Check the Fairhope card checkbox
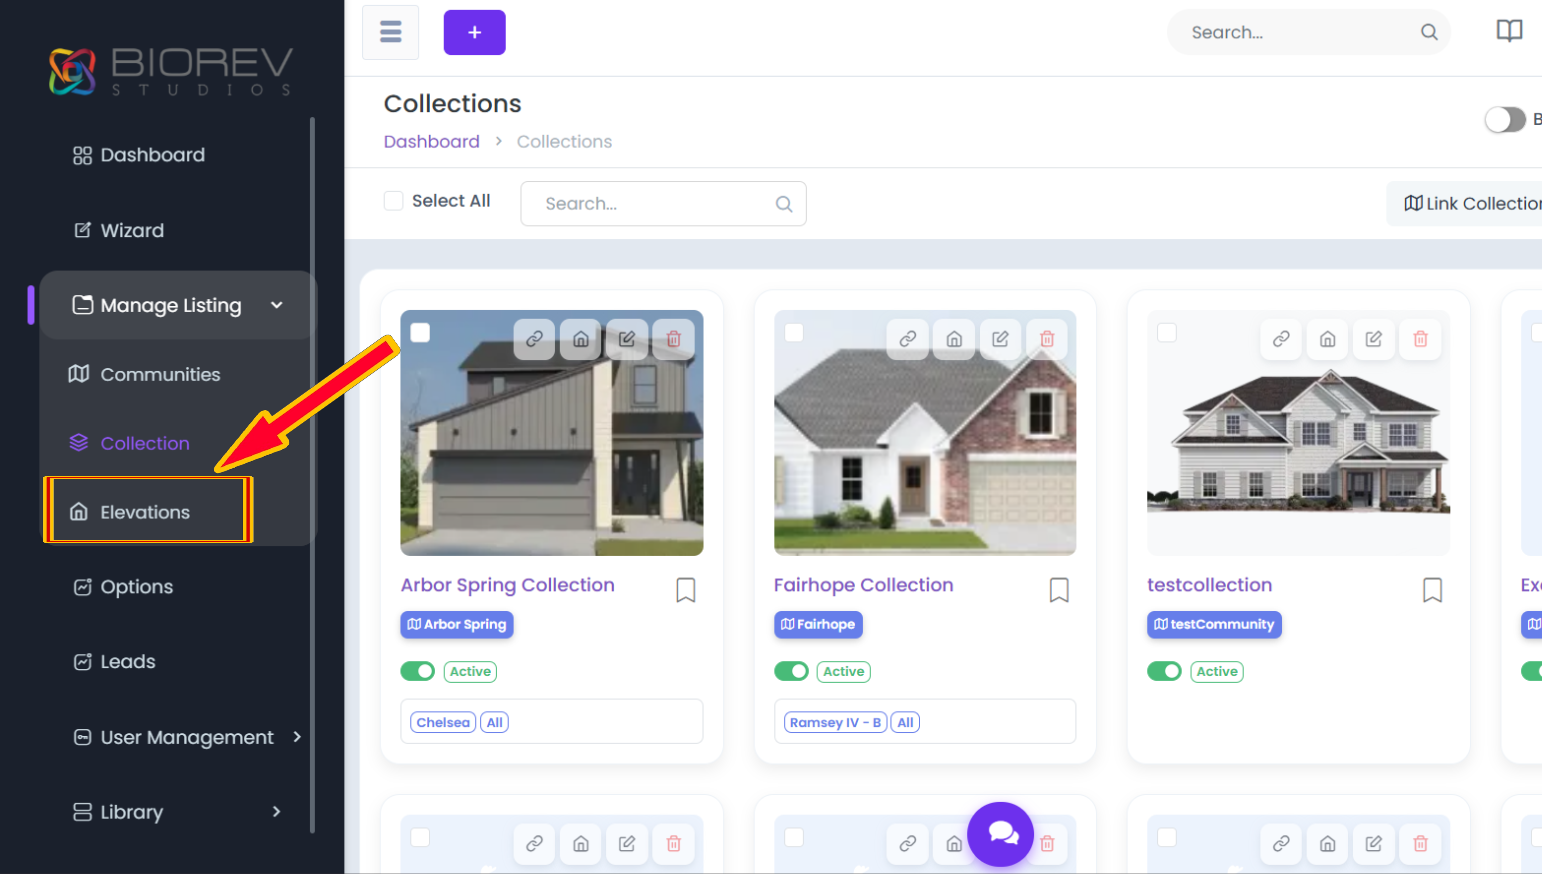Image resolution: width=1542 pixels, height=874 pixels. 794,332
